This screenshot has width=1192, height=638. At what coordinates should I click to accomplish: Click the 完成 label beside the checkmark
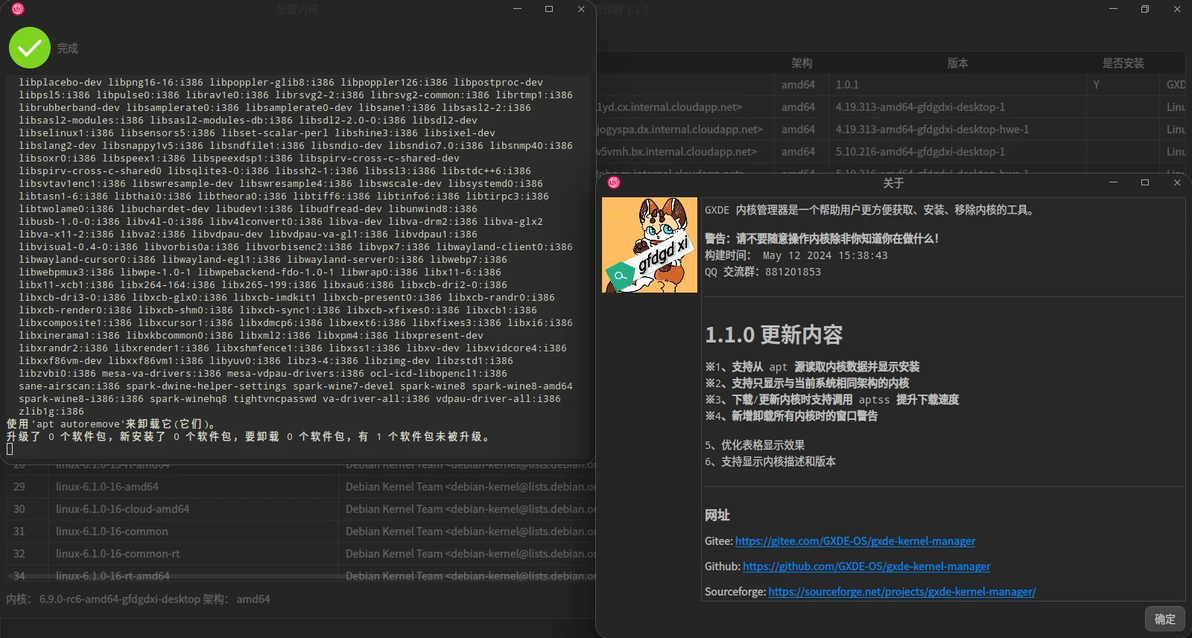point(68,48)
